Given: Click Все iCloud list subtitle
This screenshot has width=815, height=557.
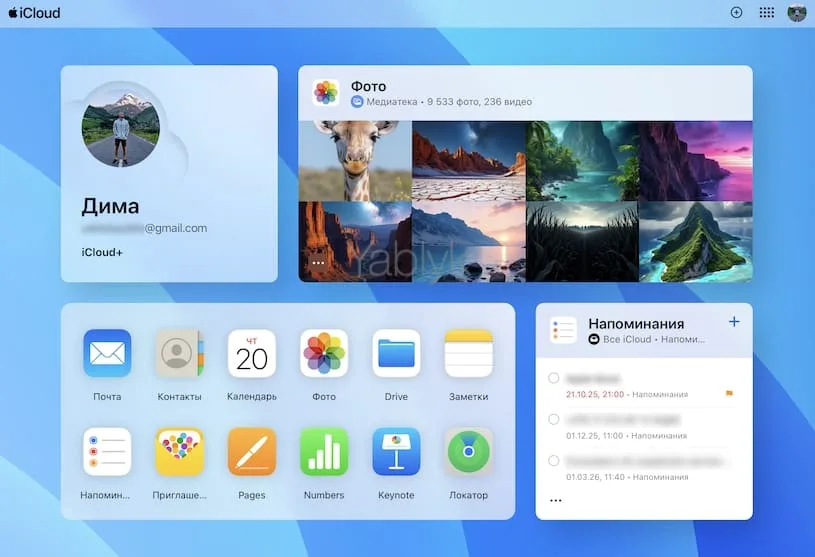Looking at the screenshot, I should coord(627,339).
